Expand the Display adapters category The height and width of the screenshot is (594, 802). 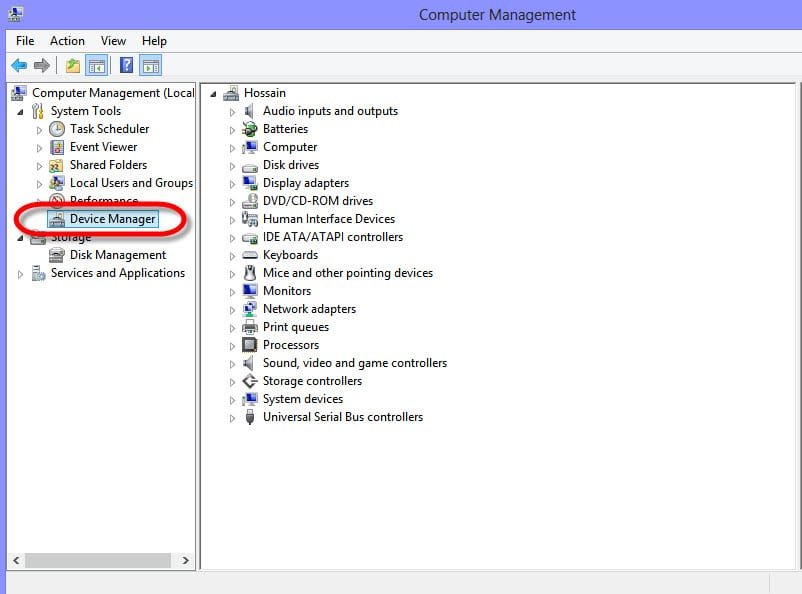(x=233, y=182)
